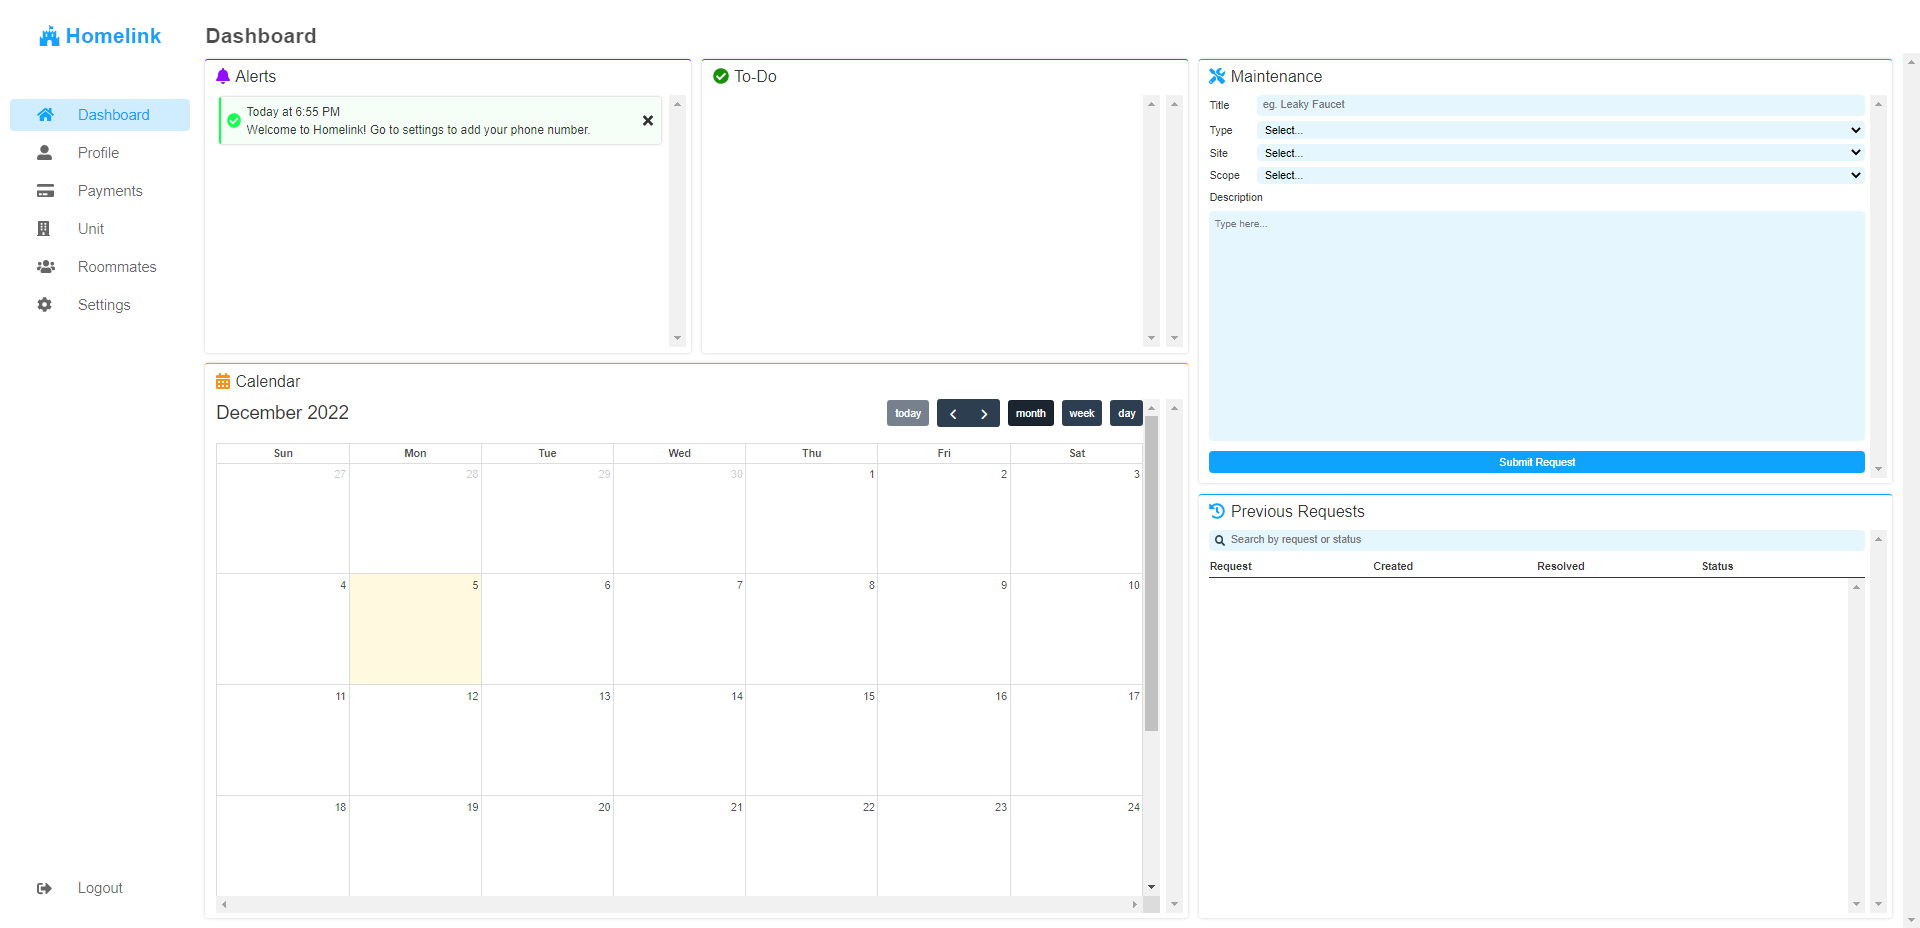Click the calendar today button

(908, 414)
